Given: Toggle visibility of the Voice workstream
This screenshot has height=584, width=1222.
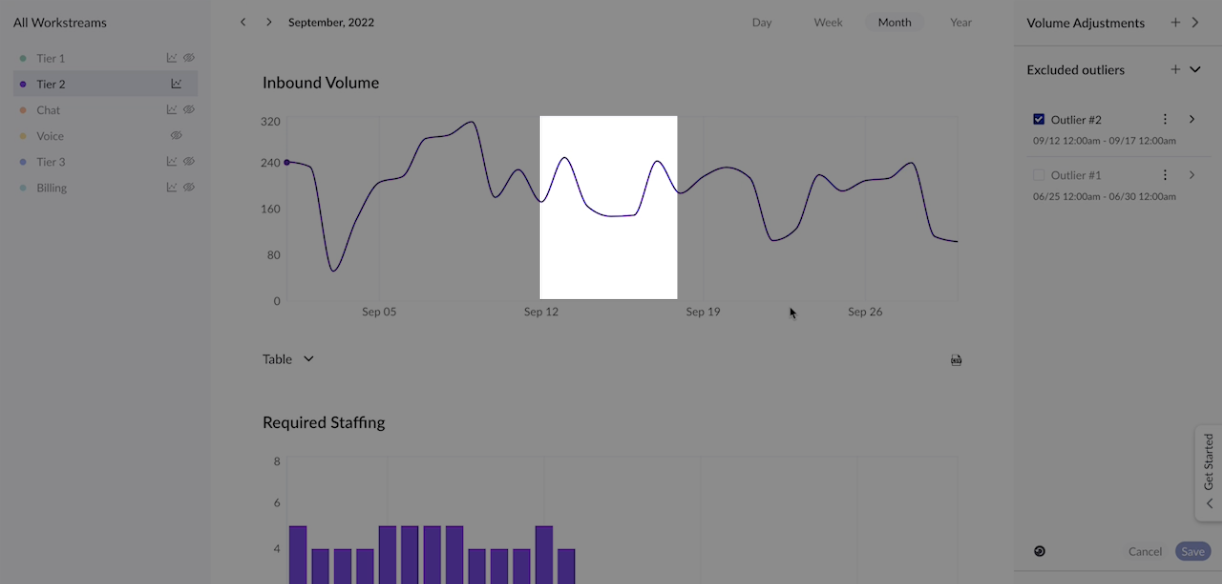Looking at the screenshot, I should pyautogui.click(x=176, y=136).
